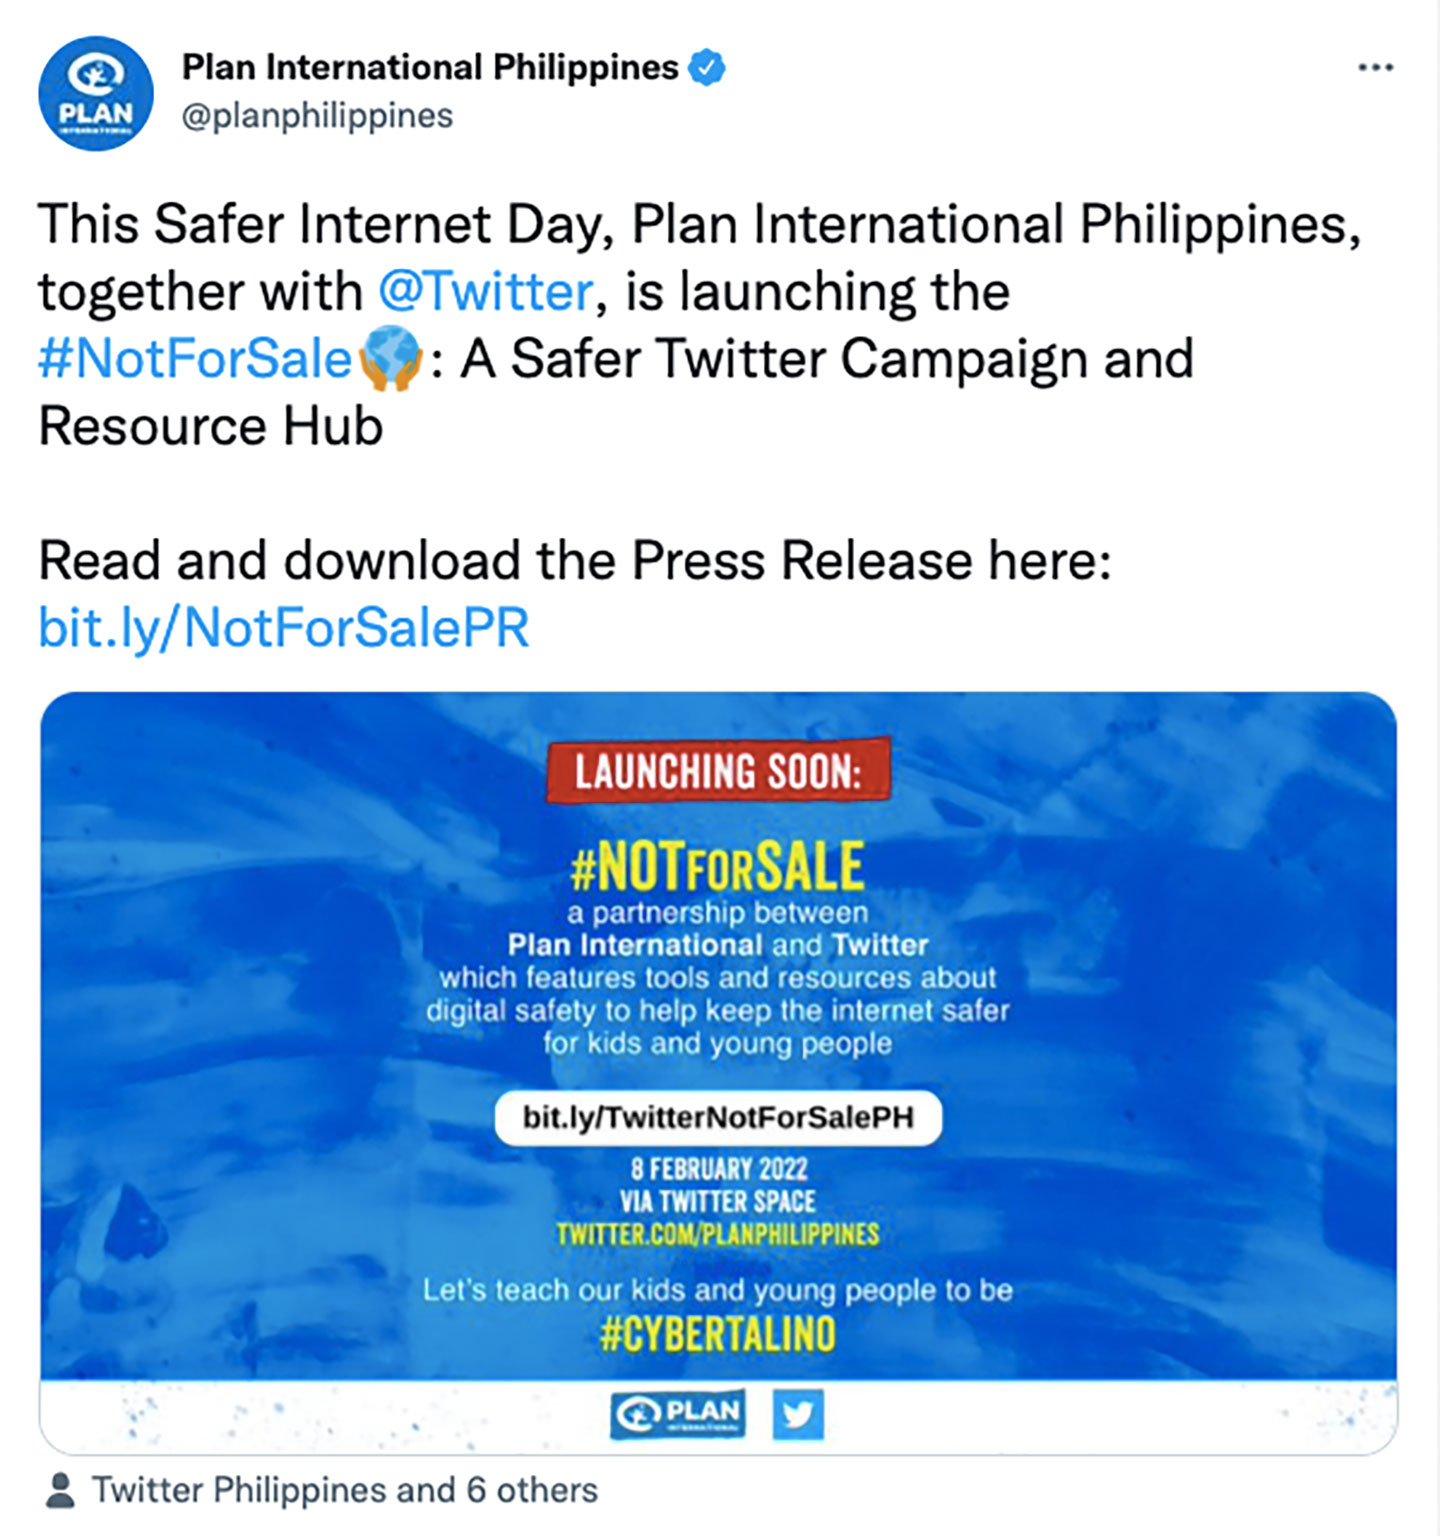Image resolution: width=1440 pixels, height=1536 pixels.
Task: Open the bit.ly/NotForSalePR press release link
Action: [284, 628]
